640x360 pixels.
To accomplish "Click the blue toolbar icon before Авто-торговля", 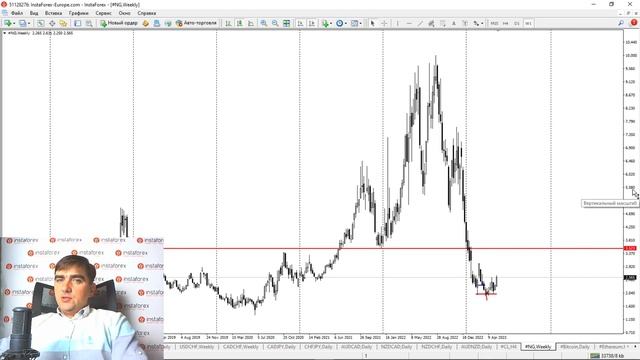I will pos(157,23).
